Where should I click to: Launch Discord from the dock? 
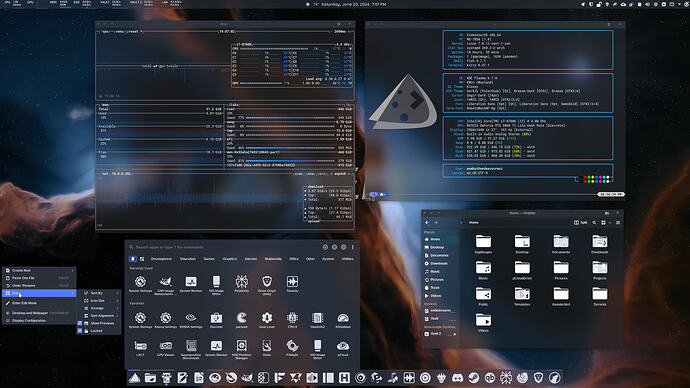click(x=458, y=377)
